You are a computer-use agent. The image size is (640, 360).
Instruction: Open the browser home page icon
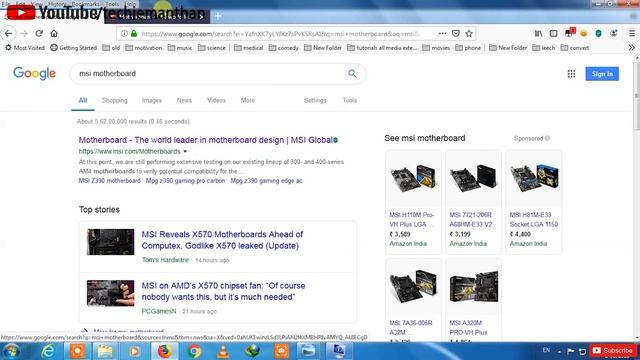(54, 33)
